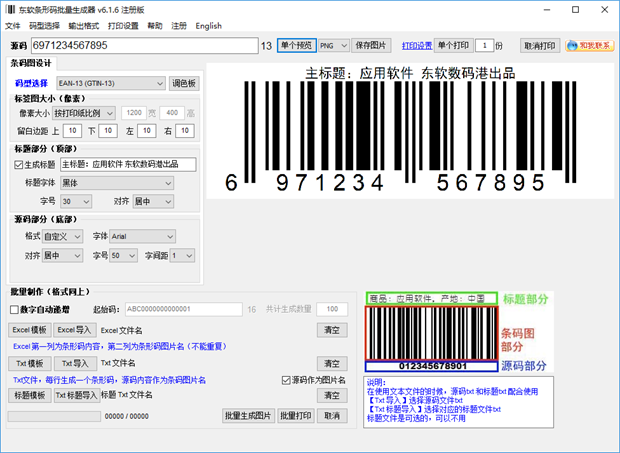Screen dimensions: 620x453
Task: Open the 打印设置 menu
Action: [x=123, y=26]
